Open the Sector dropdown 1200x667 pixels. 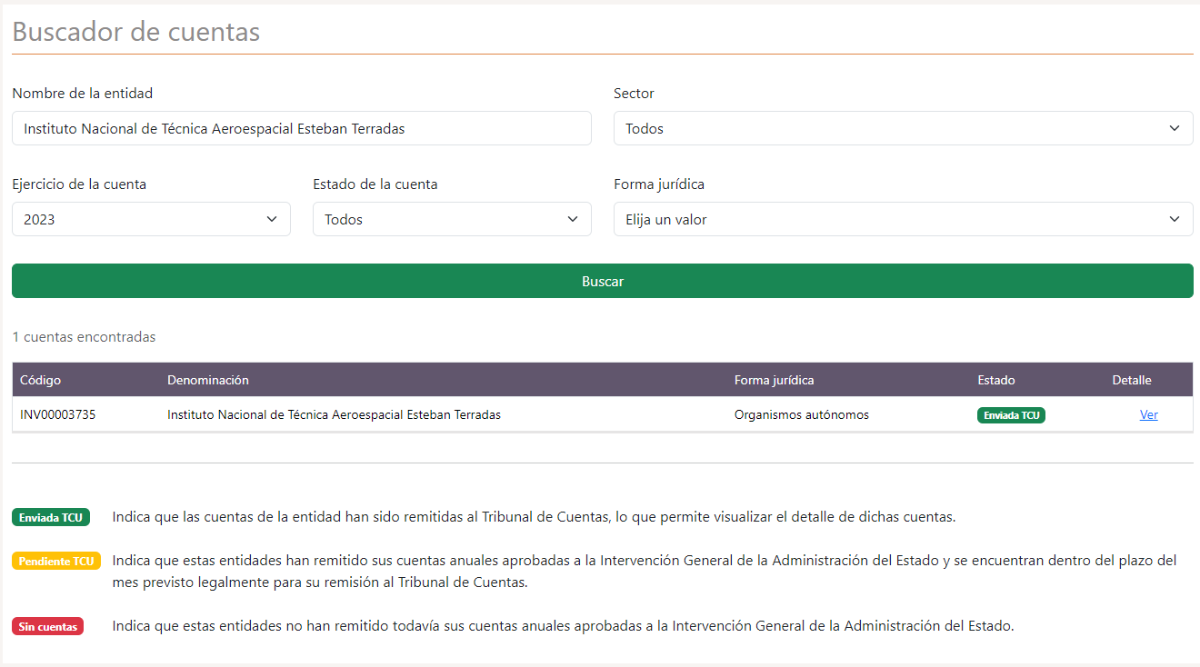click(903, 128)
